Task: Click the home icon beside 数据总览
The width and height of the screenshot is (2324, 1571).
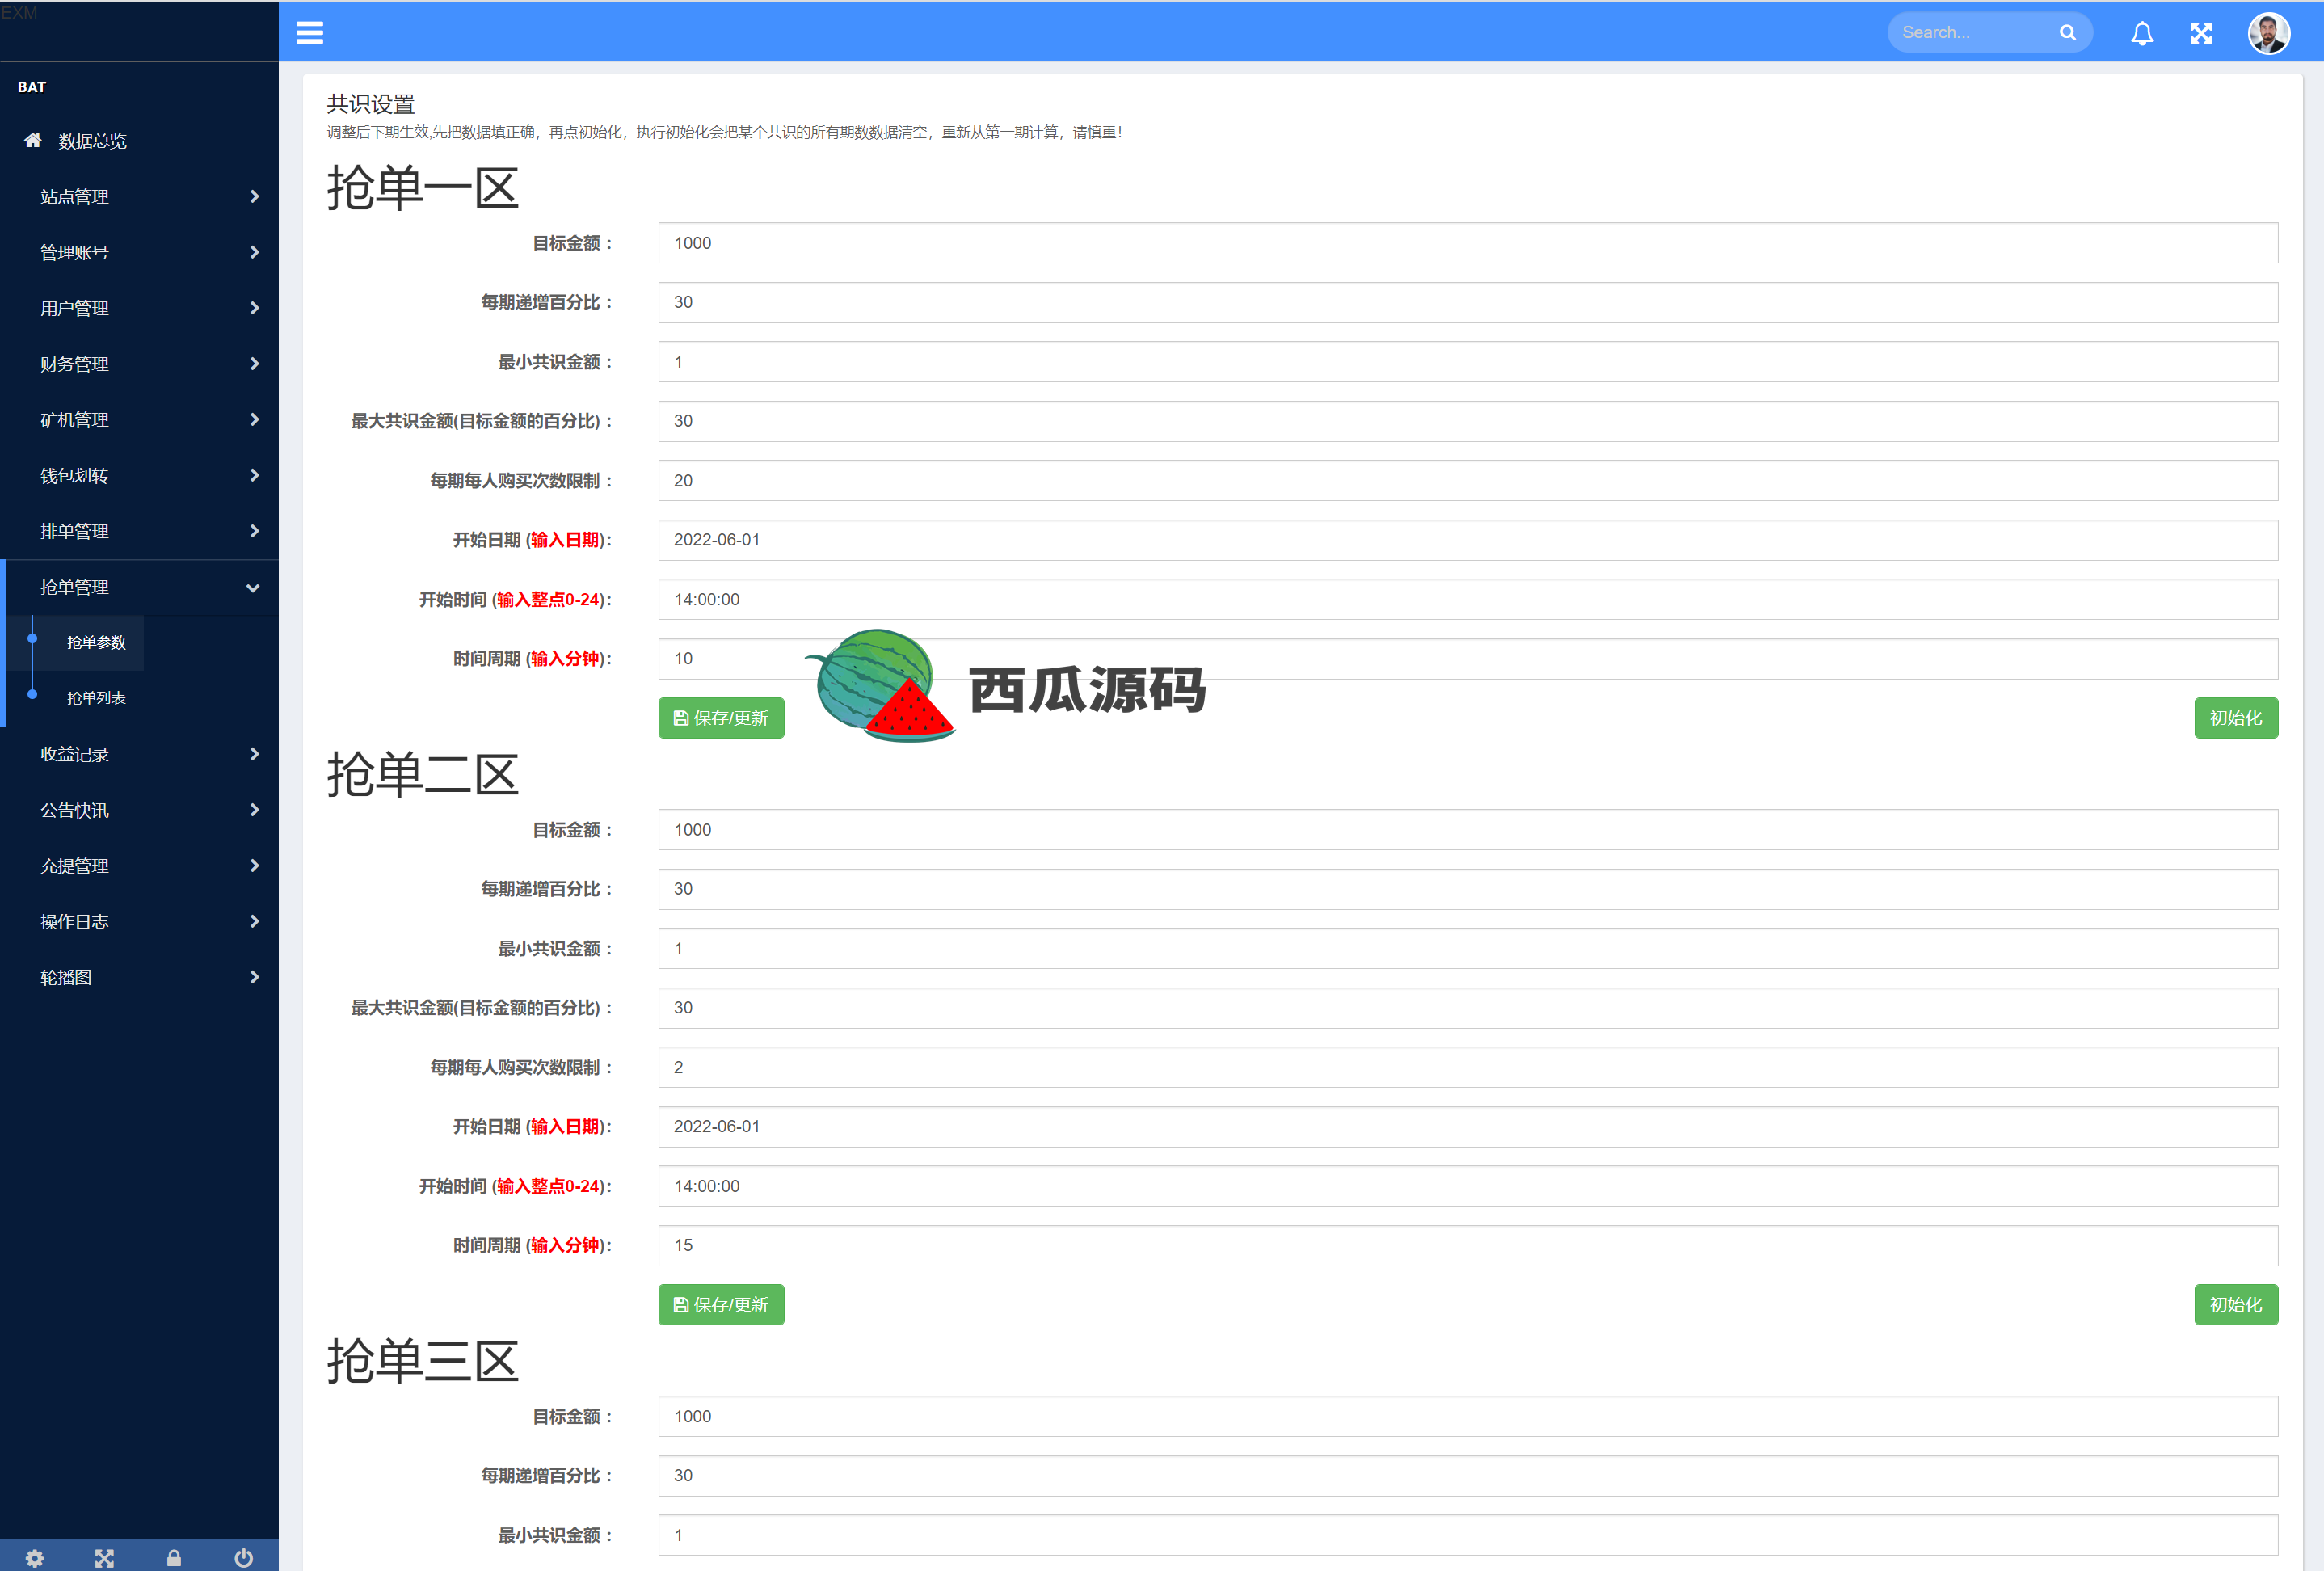Action: tap(33, 140)
